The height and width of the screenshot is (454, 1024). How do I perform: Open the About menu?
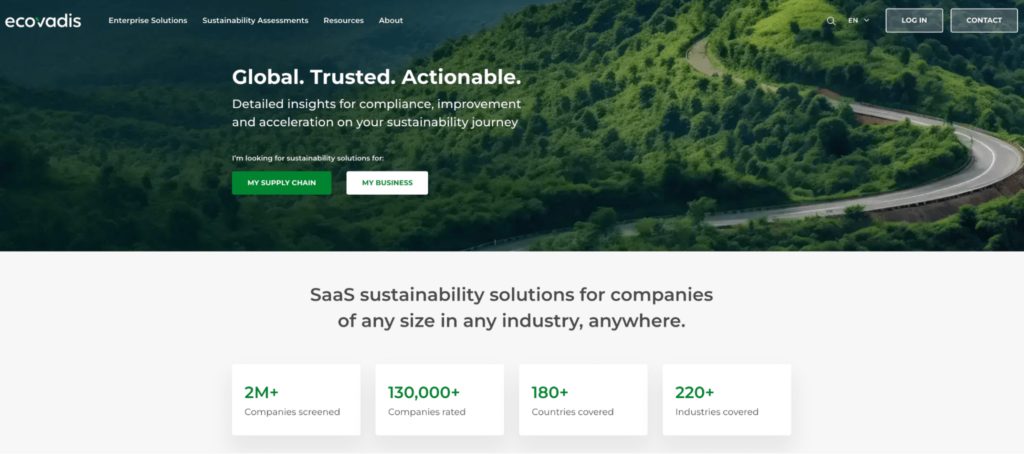click(x=391, y=20)
